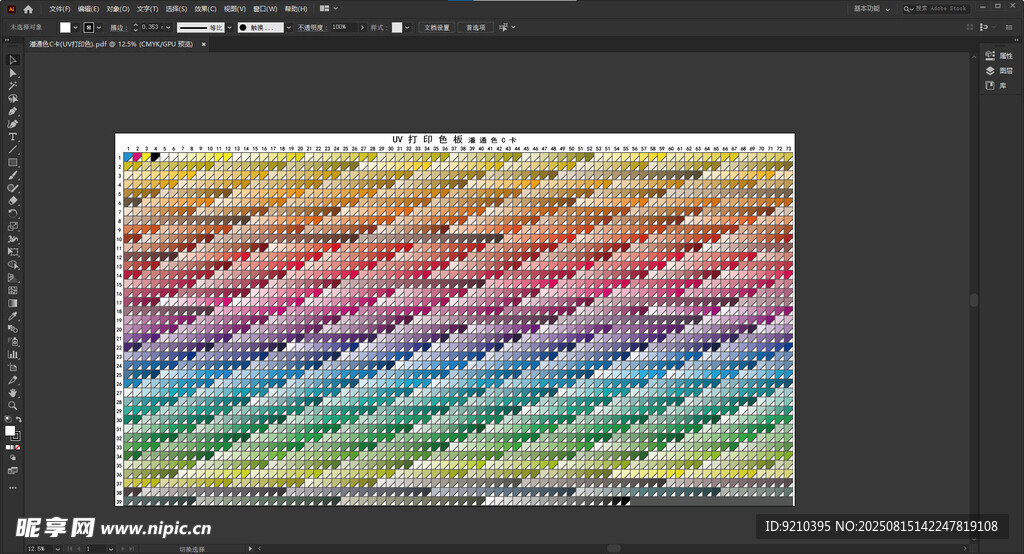Select the Type tool
This screenshot has width=1024, height=554.
tap(13, 137)
